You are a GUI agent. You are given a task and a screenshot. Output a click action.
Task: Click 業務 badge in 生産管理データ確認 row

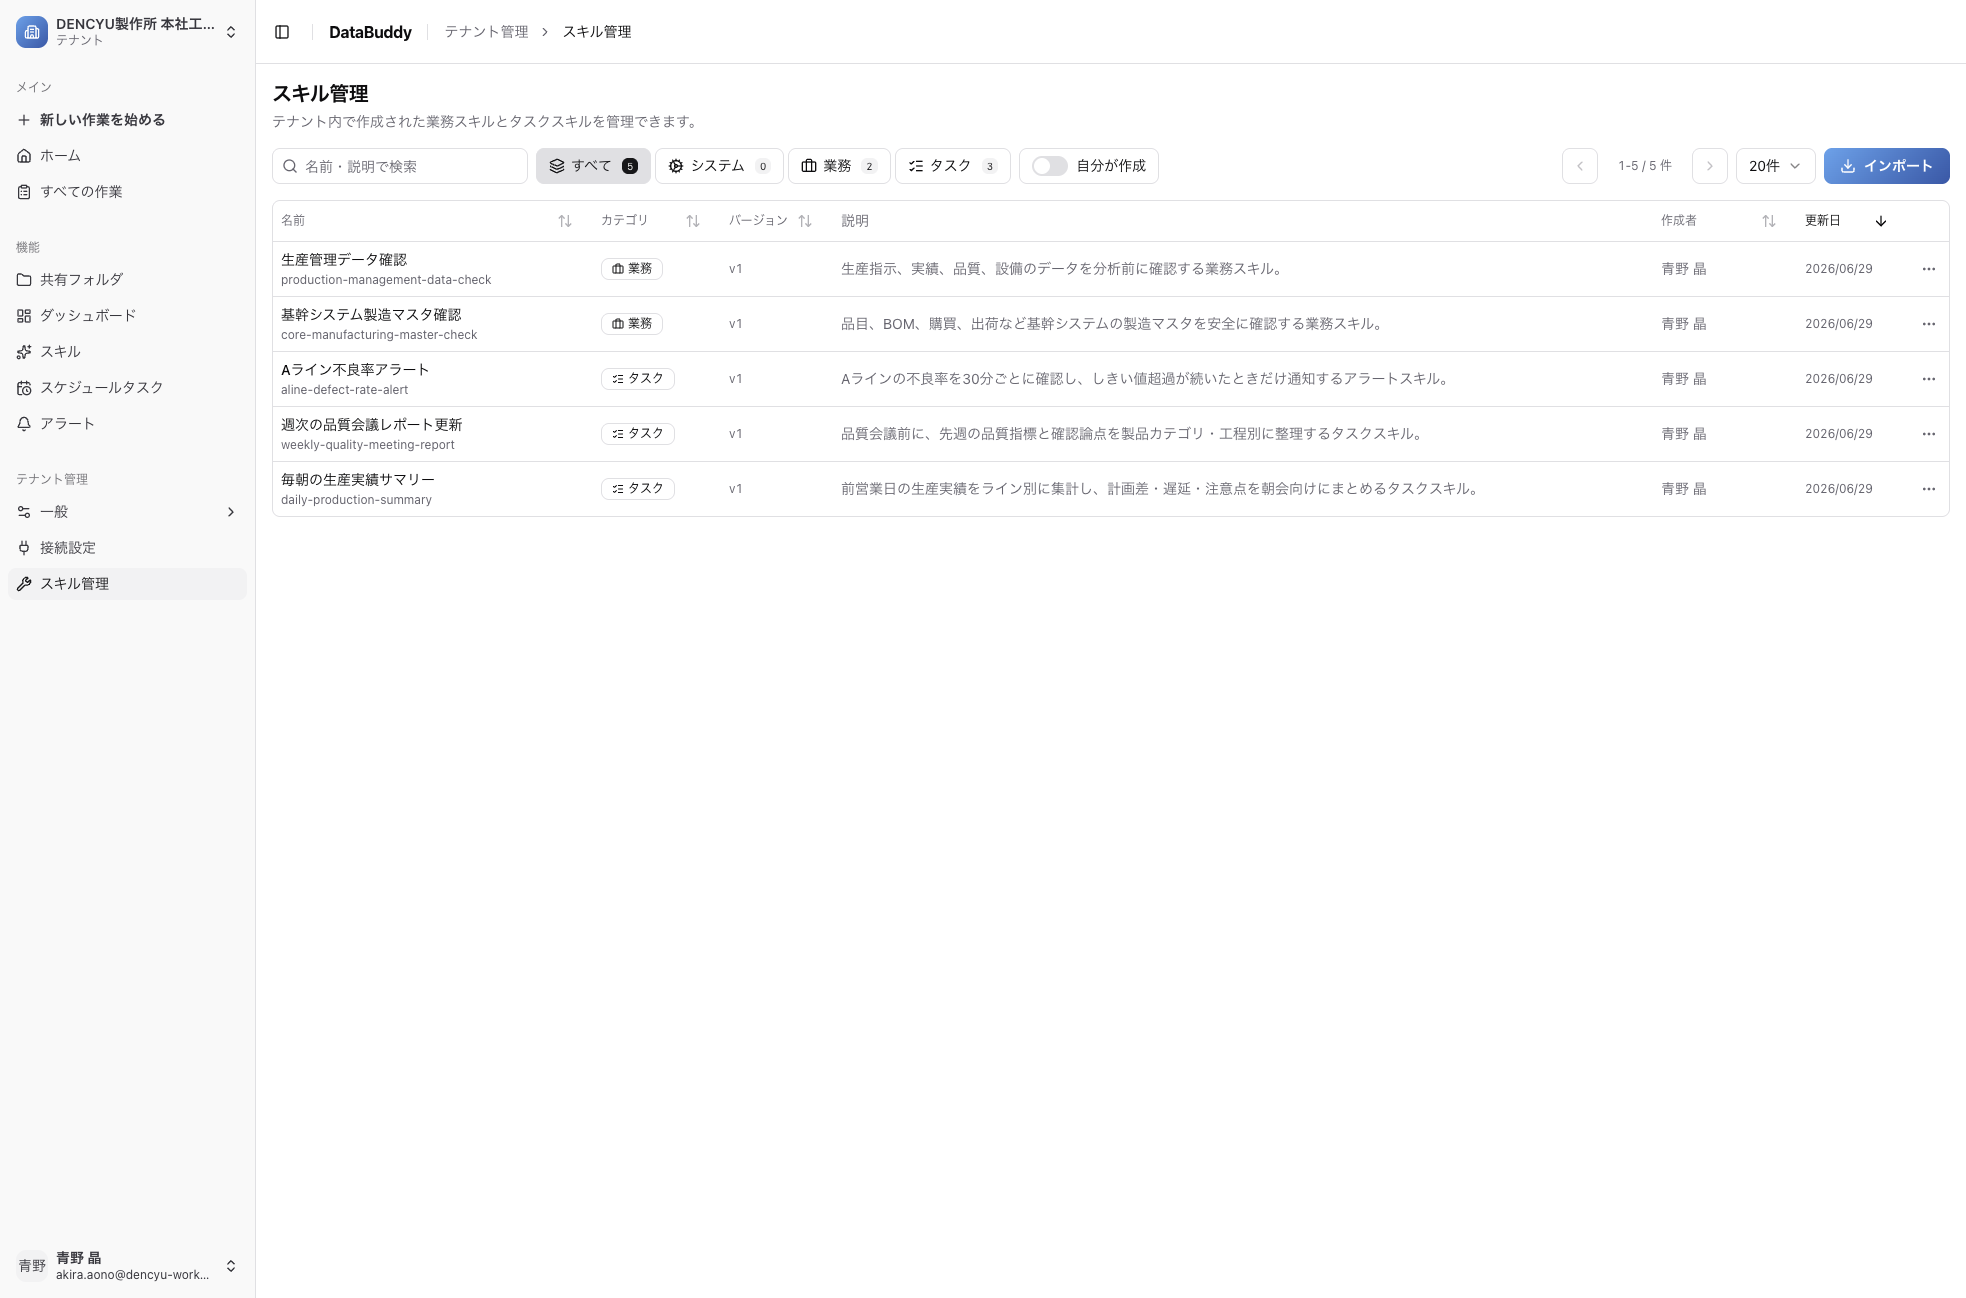click(632, 269)
